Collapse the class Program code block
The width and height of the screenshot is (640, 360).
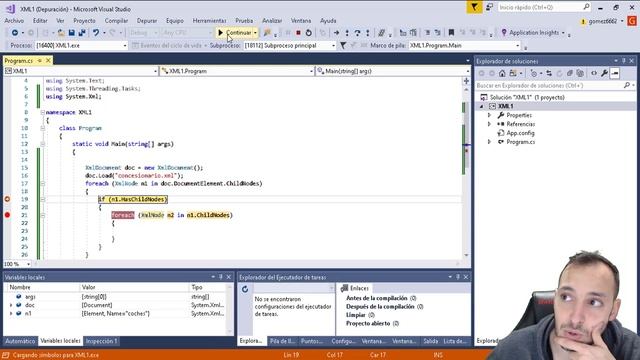coord(42,128)
